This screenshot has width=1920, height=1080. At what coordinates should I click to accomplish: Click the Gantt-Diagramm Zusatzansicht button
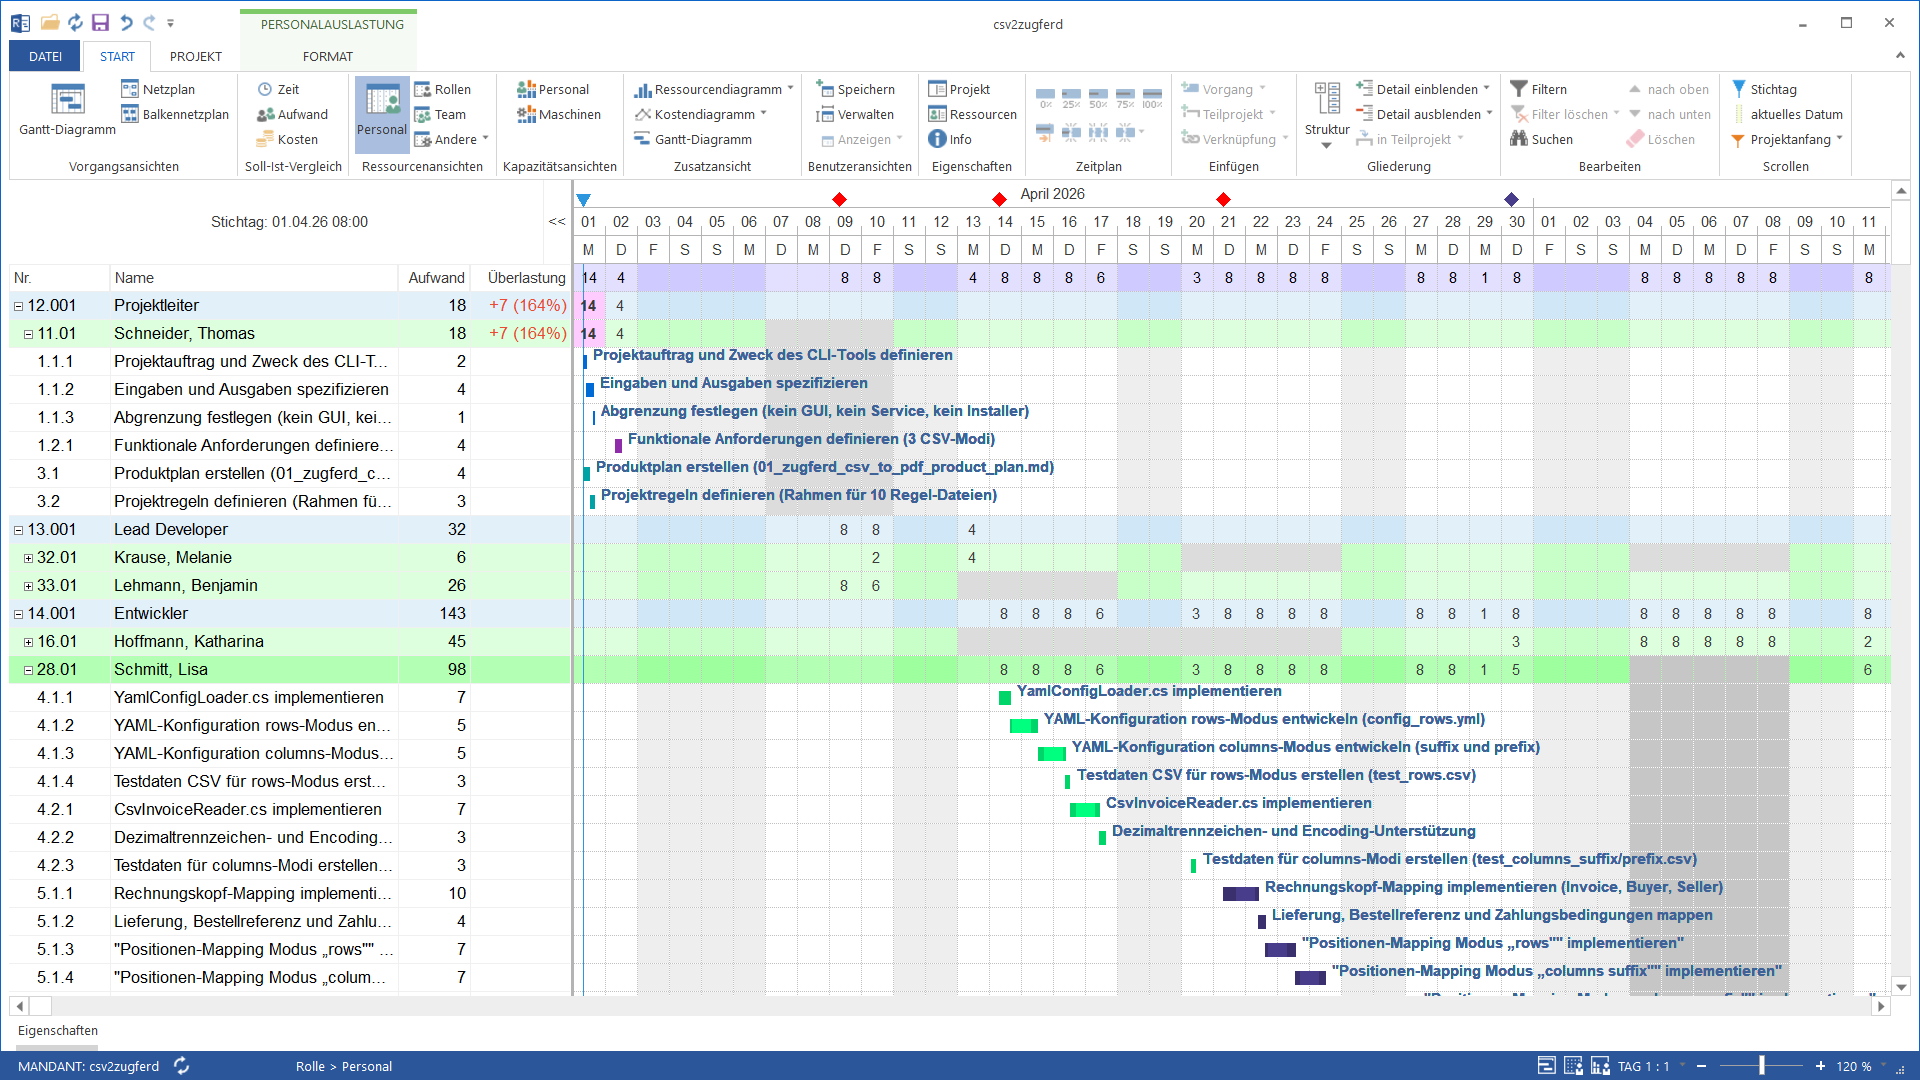point(693,139)
